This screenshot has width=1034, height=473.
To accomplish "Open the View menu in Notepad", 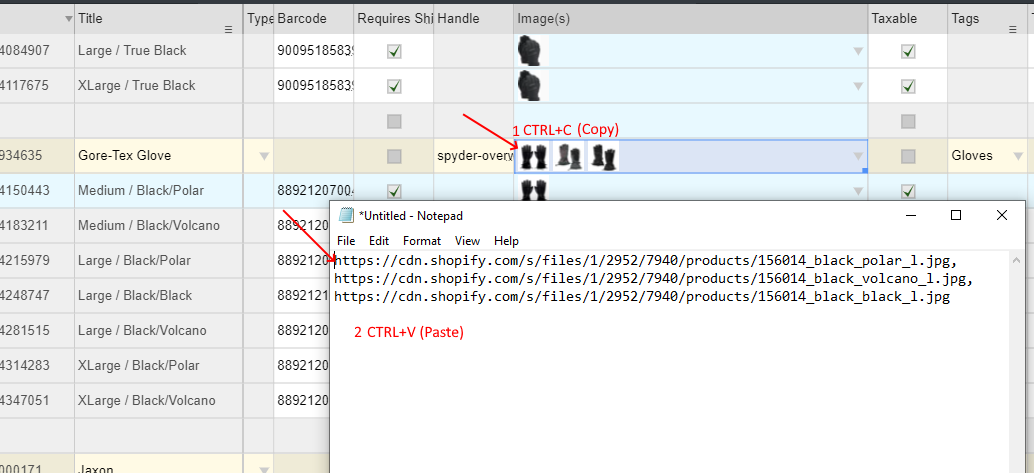I will click(467, 241).
